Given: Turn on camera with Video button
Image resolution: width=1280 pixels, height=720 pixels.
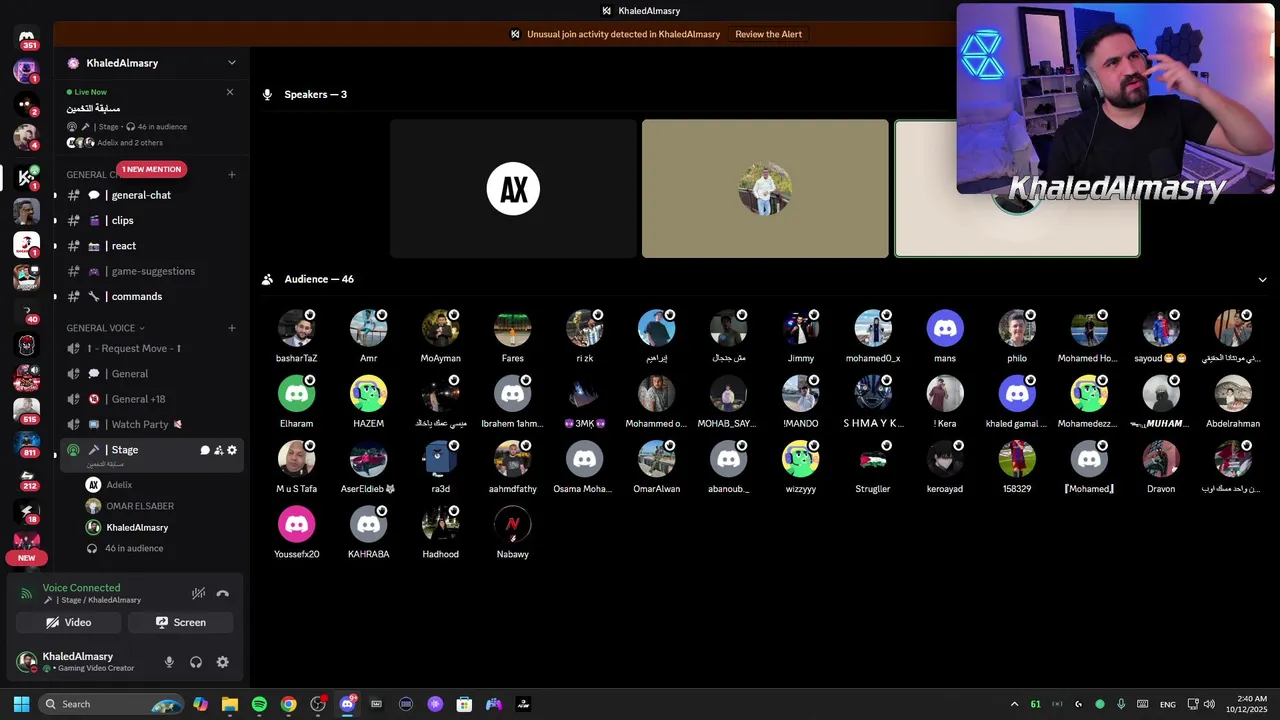Looking at the screenshot, I should tap(68, 622).
